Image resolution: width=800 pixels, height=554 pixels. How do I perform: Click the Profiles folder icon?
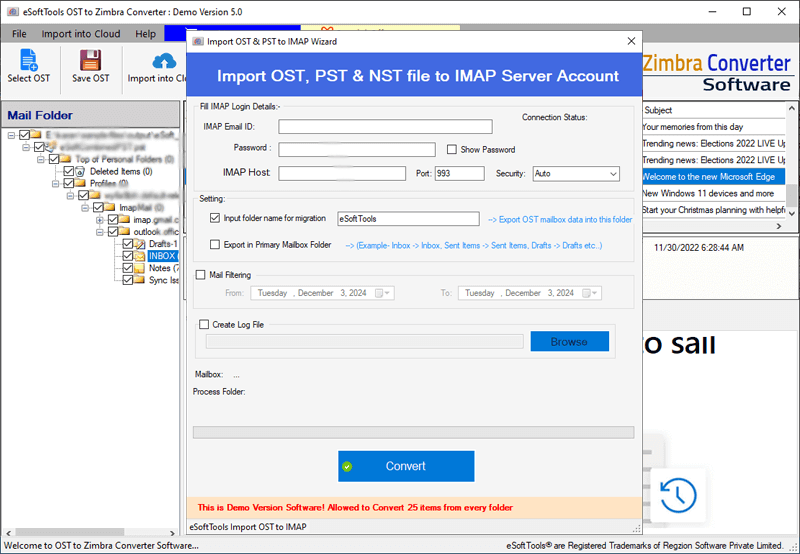[x=80, y=183]
